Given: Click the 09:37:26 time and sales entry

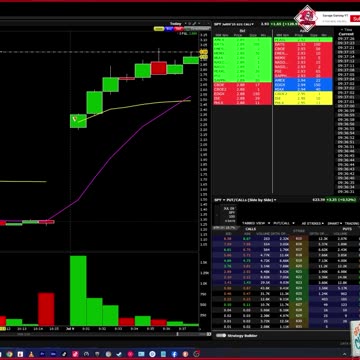Looking at the screenshot, I should click(x=346, y=39).
